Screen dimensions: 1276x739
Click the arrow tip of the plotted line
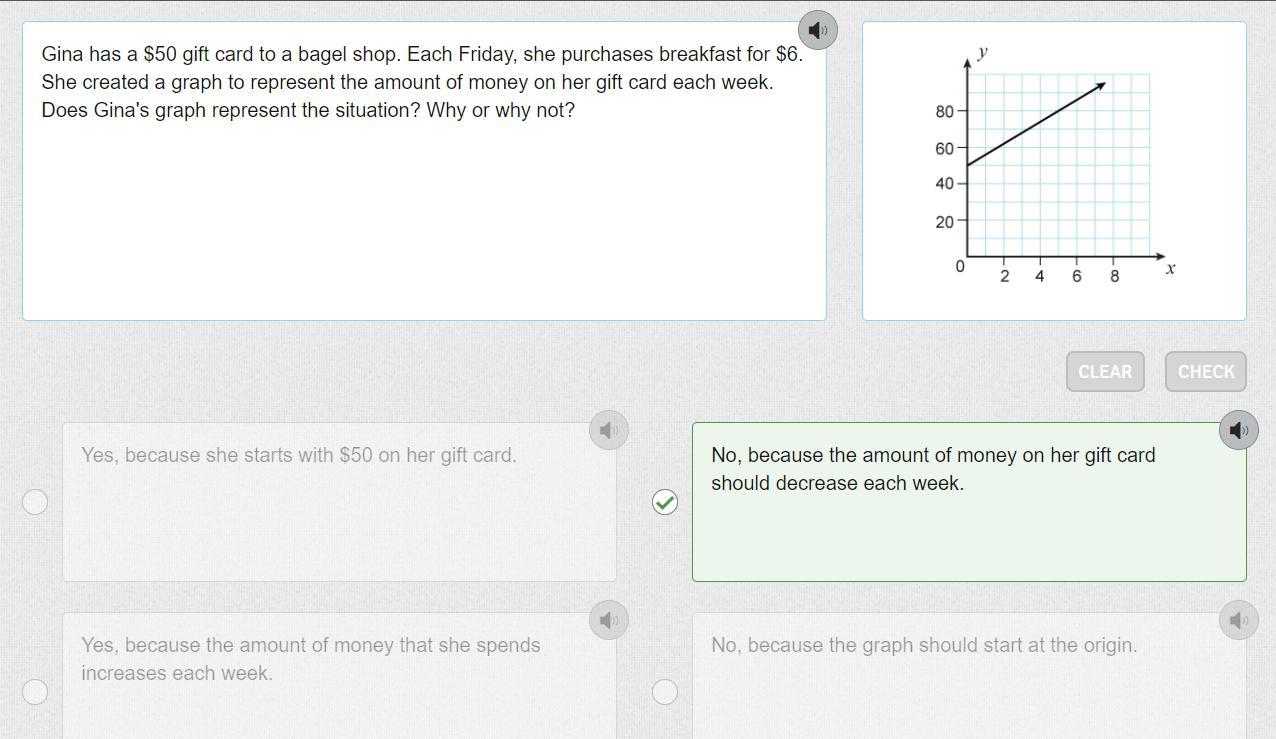point(1102,86)
